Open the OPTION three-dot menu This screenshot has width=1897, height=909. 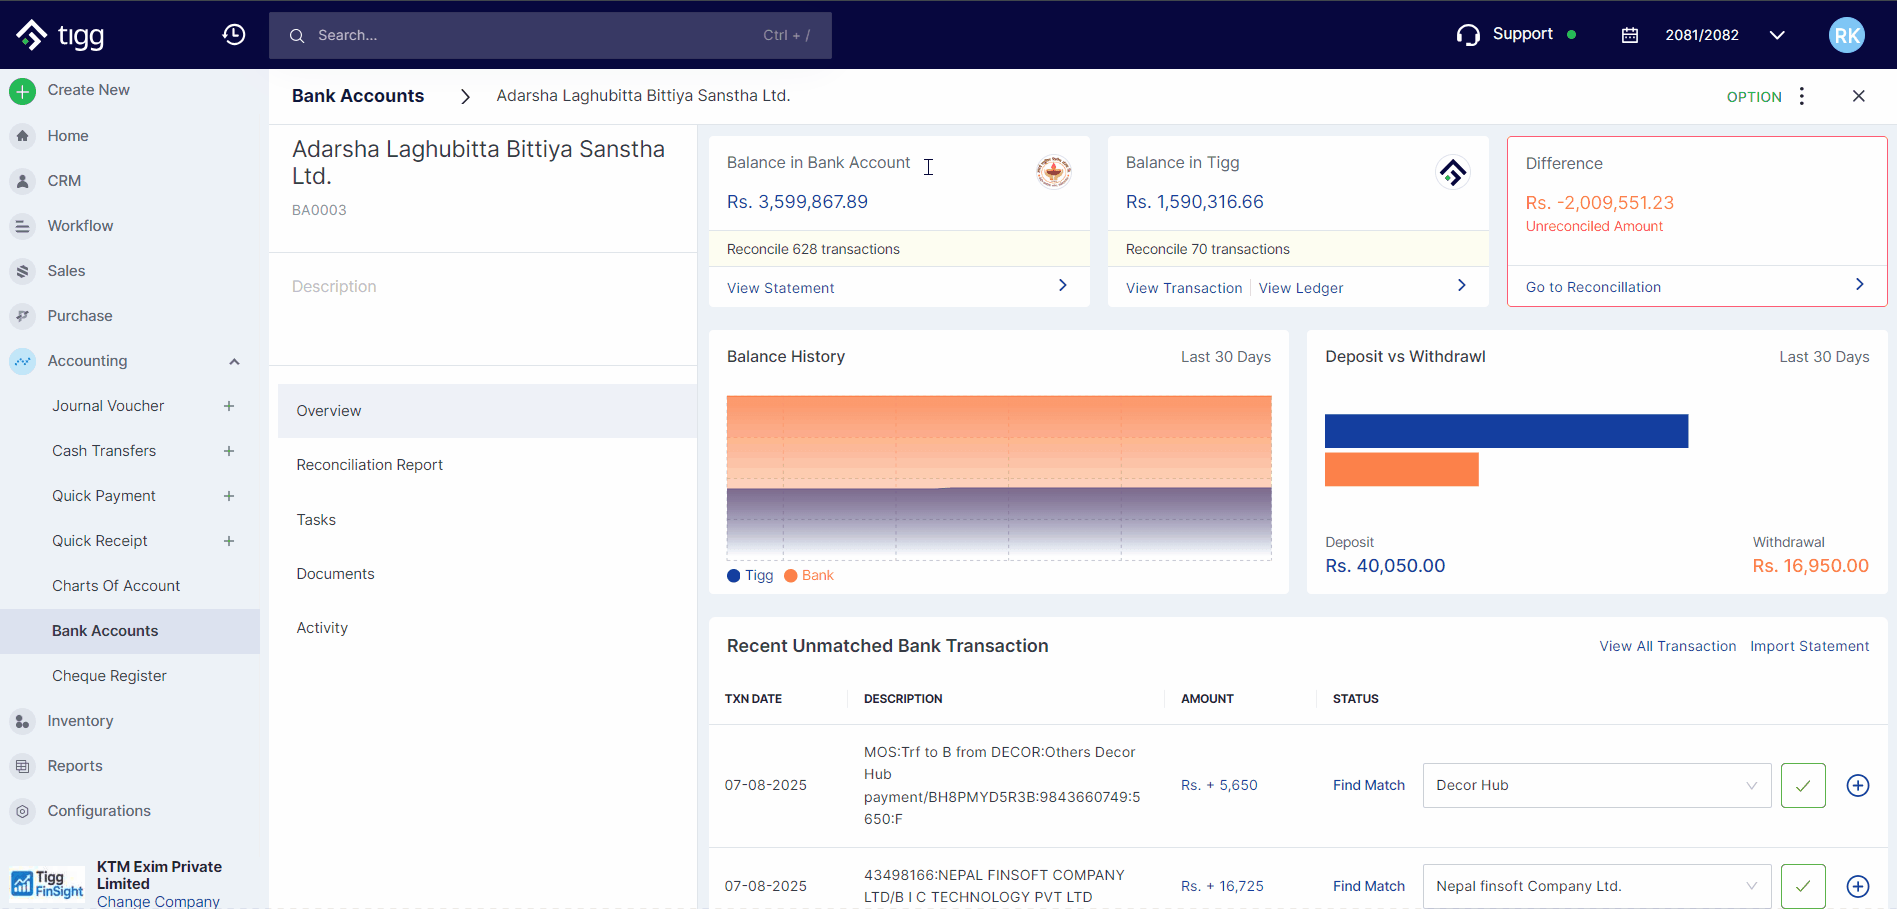1802,96
